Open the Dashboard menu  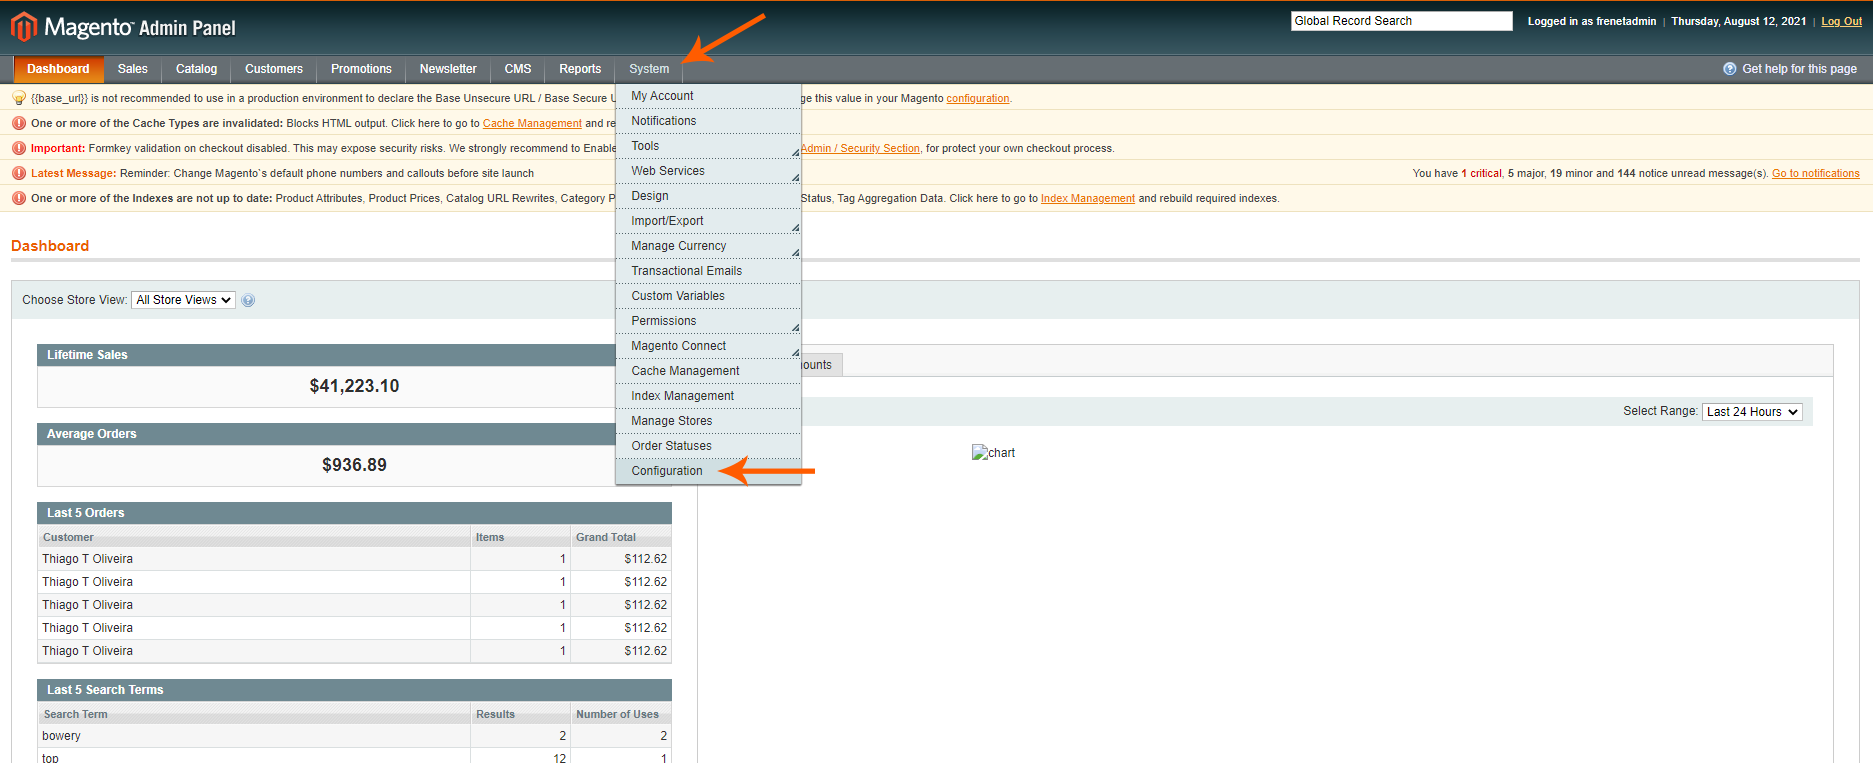(x=58, y=69)
